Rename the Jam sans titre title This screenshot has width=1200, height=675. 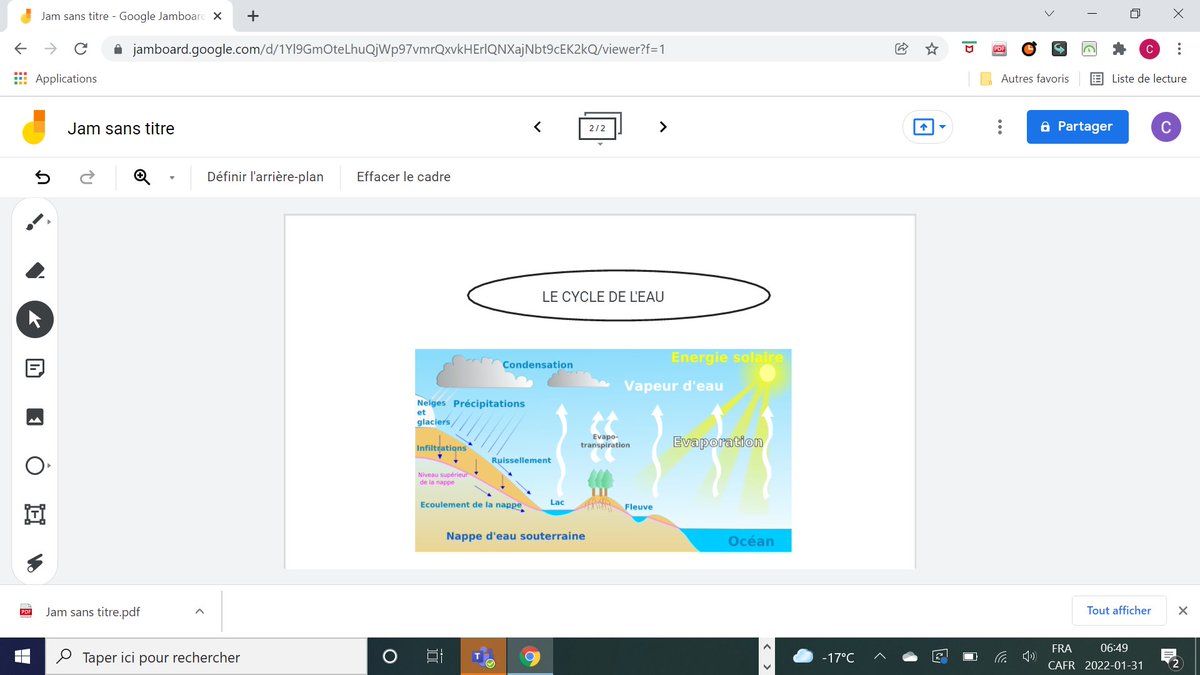[x=121, y=128]
